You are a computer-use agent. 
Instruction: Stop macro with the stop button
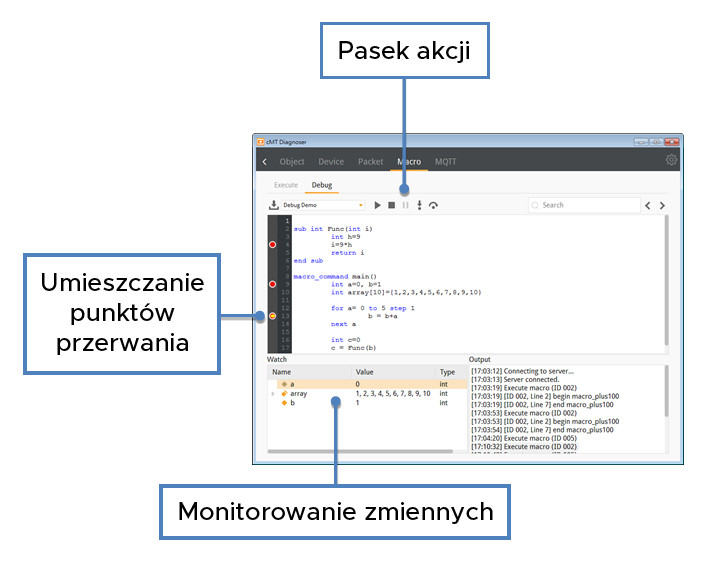pyautogui.click(x=391, y=205)
